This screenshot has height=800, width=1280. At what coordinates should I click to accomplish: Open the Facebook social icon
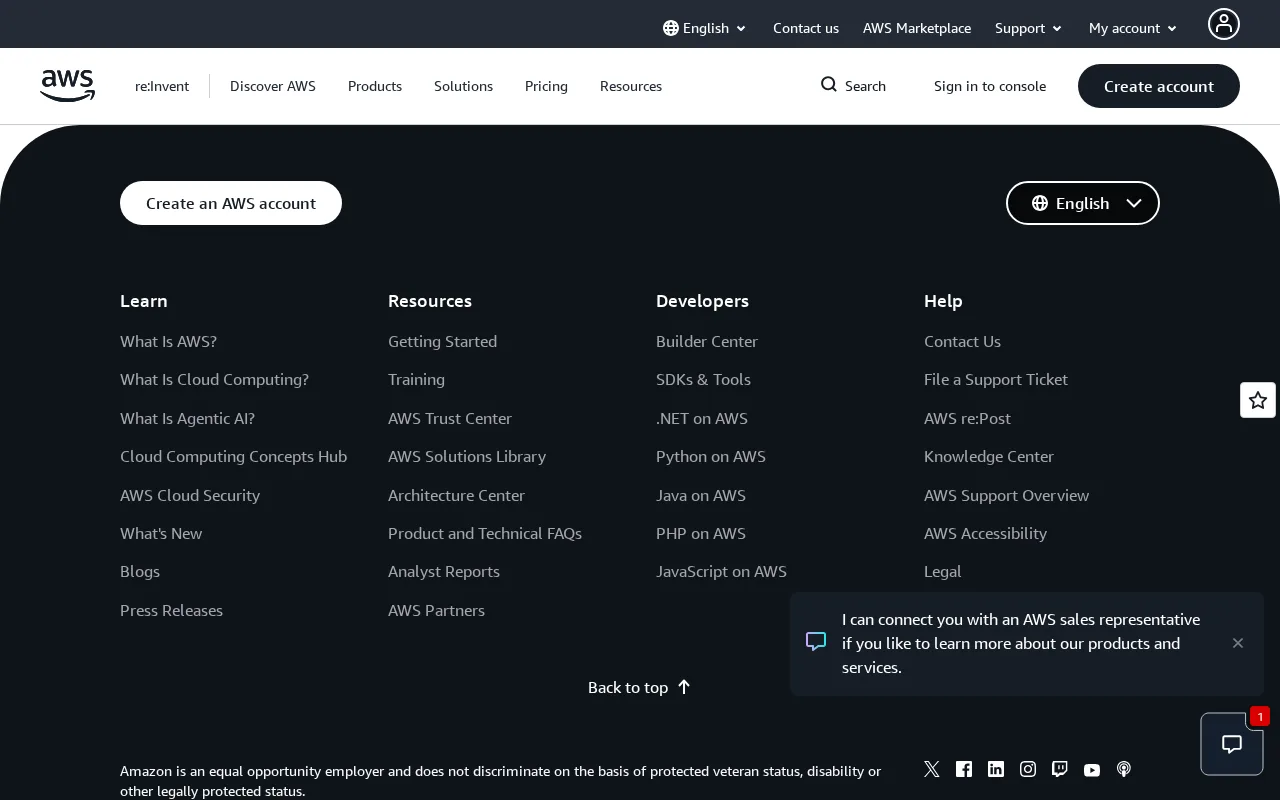pyautogui.click(x=964, y=769)
